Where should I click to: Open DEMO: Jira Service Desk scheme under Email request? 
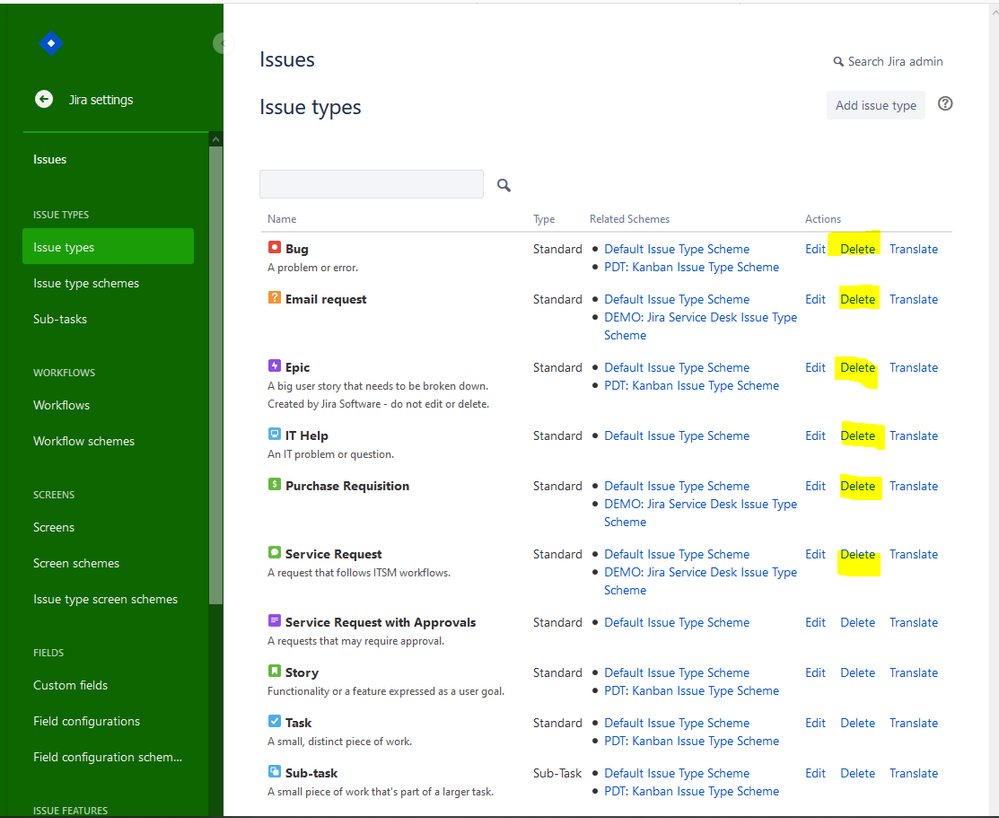[700, 326]
